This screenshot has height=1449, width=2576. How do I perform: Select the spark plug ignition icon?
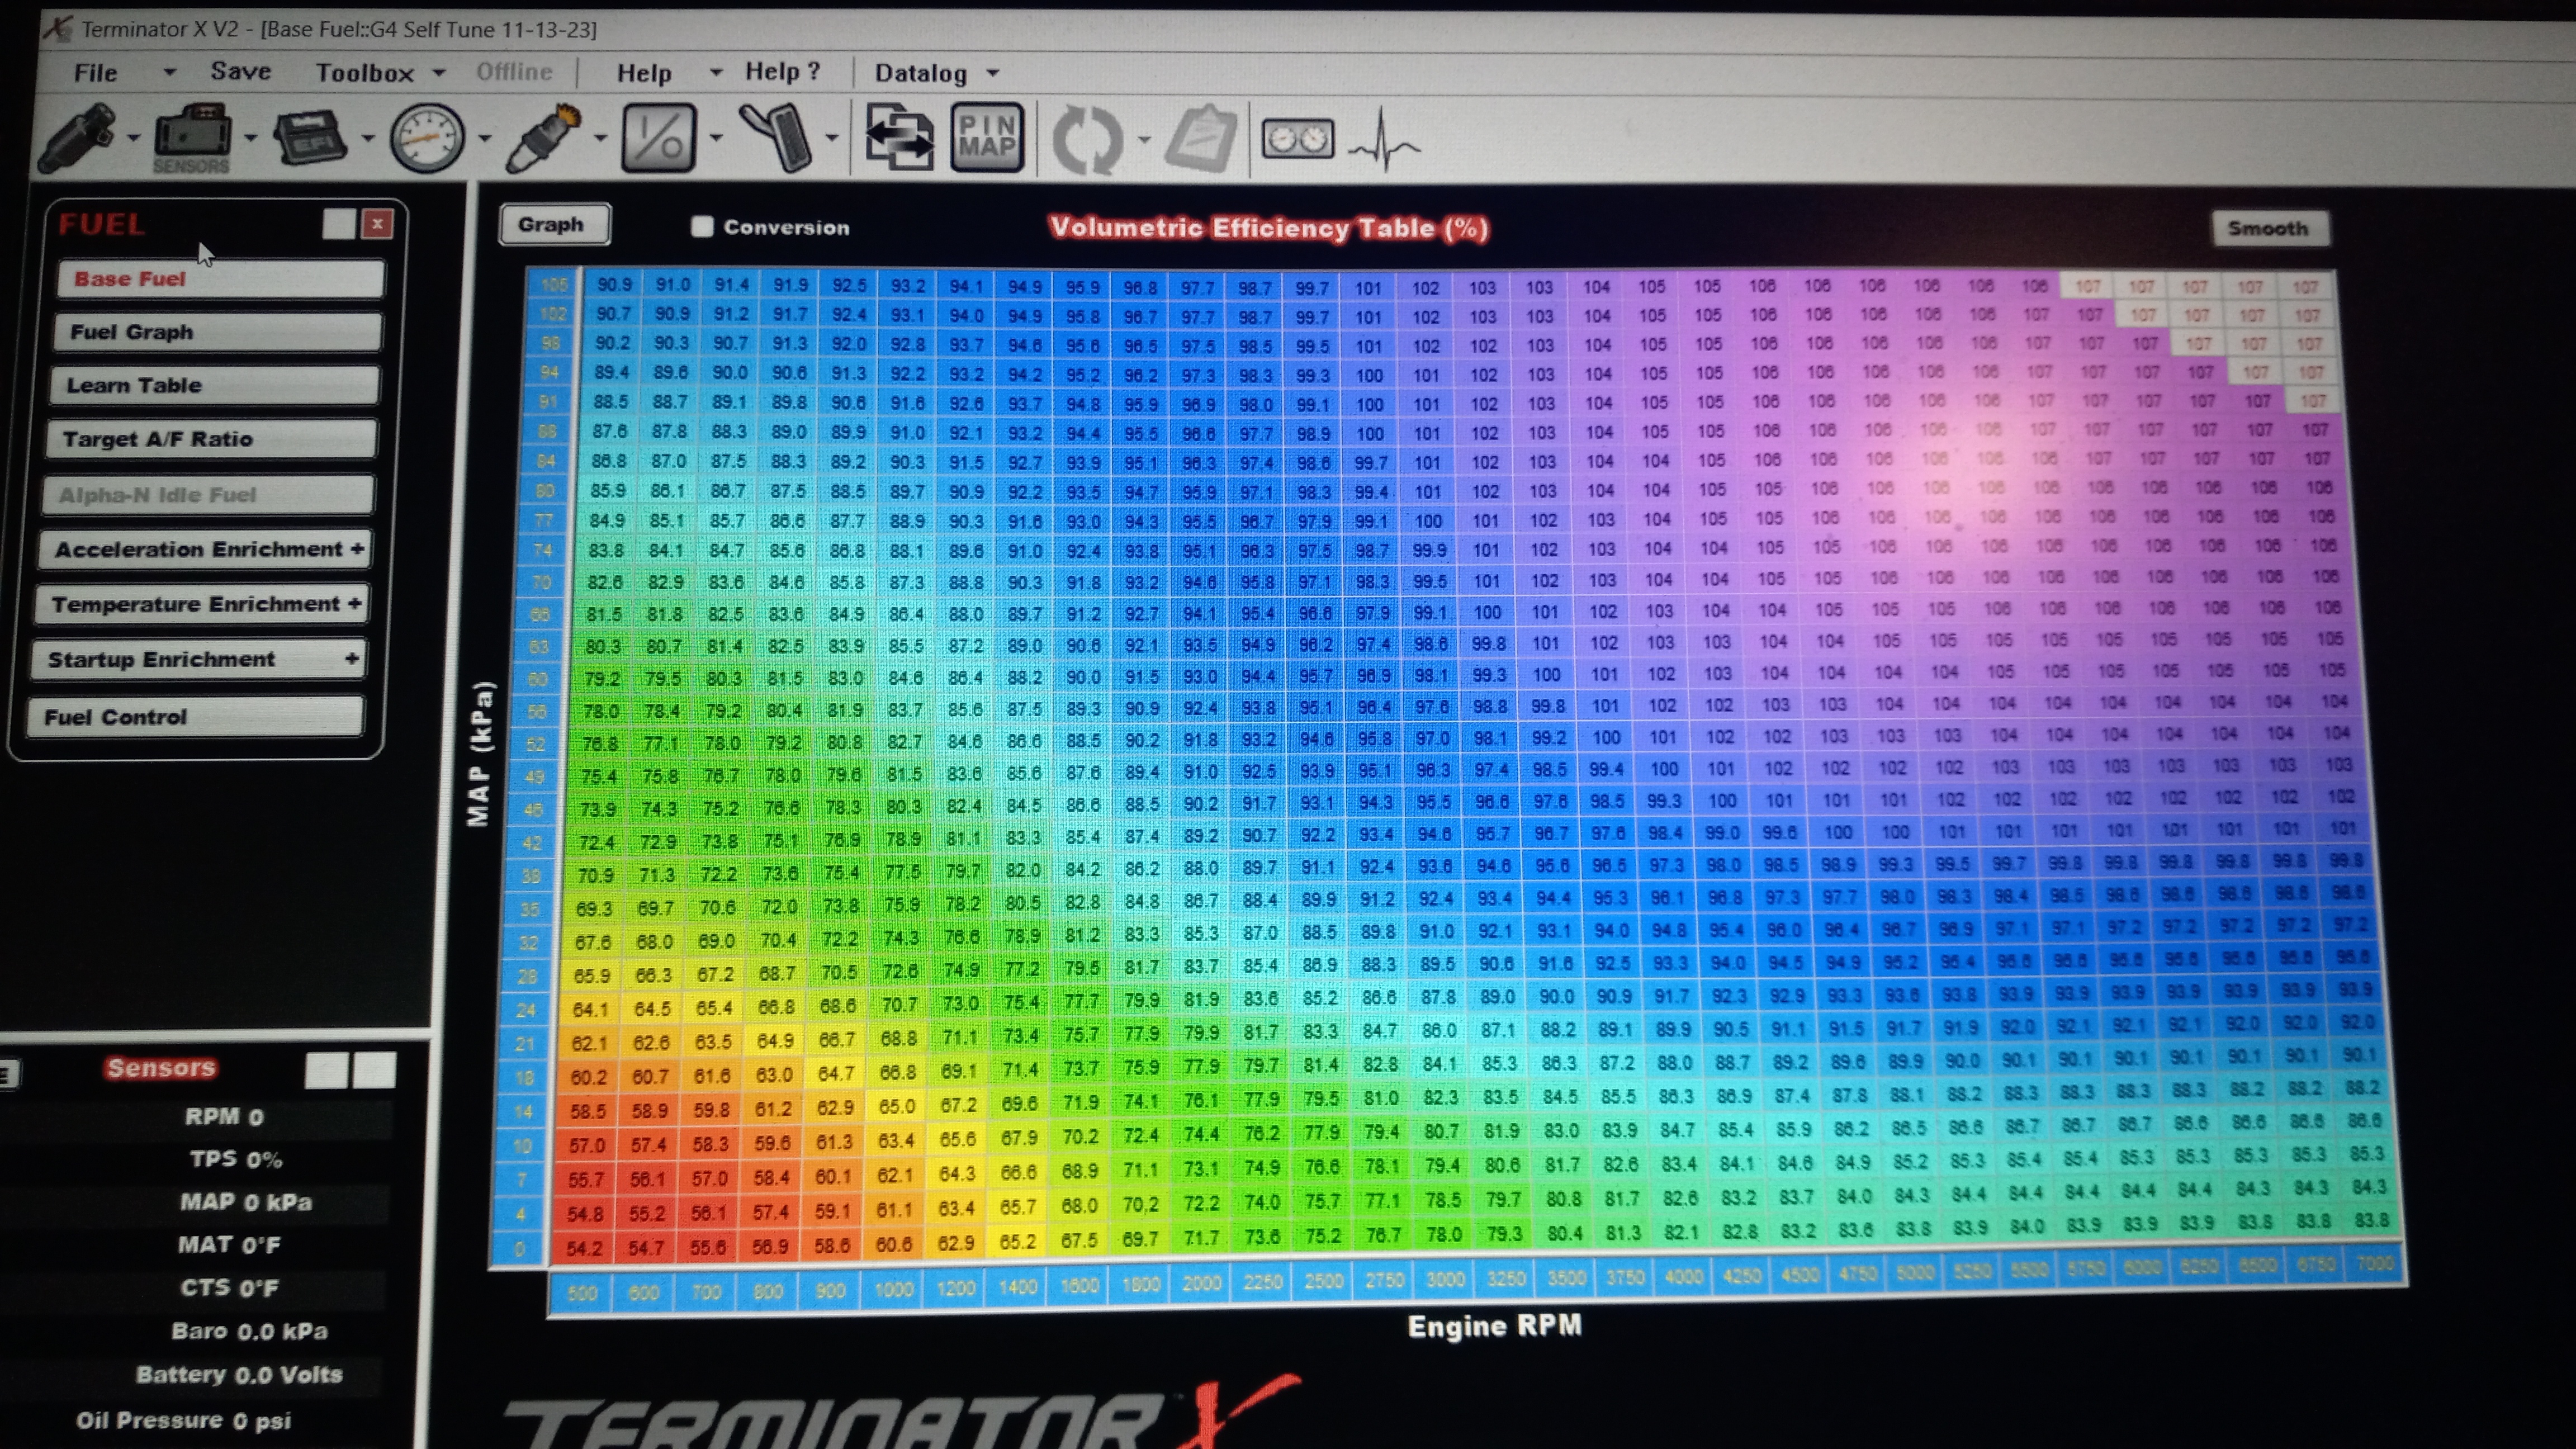click(543, 138)
